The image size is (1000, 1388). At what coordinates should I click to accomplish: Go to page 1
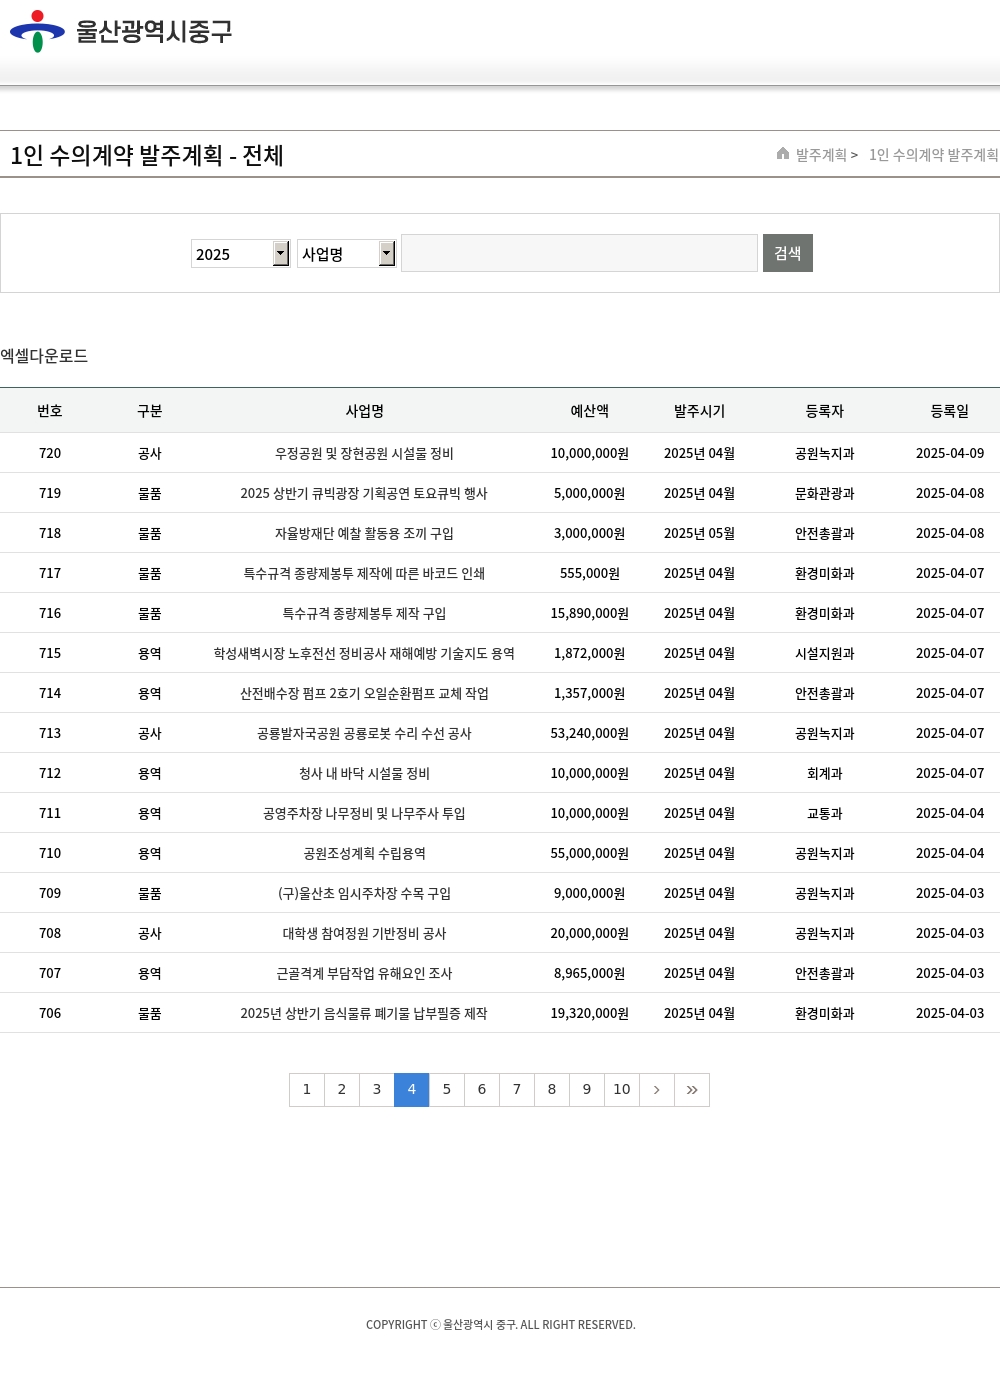click(307, 1090)
